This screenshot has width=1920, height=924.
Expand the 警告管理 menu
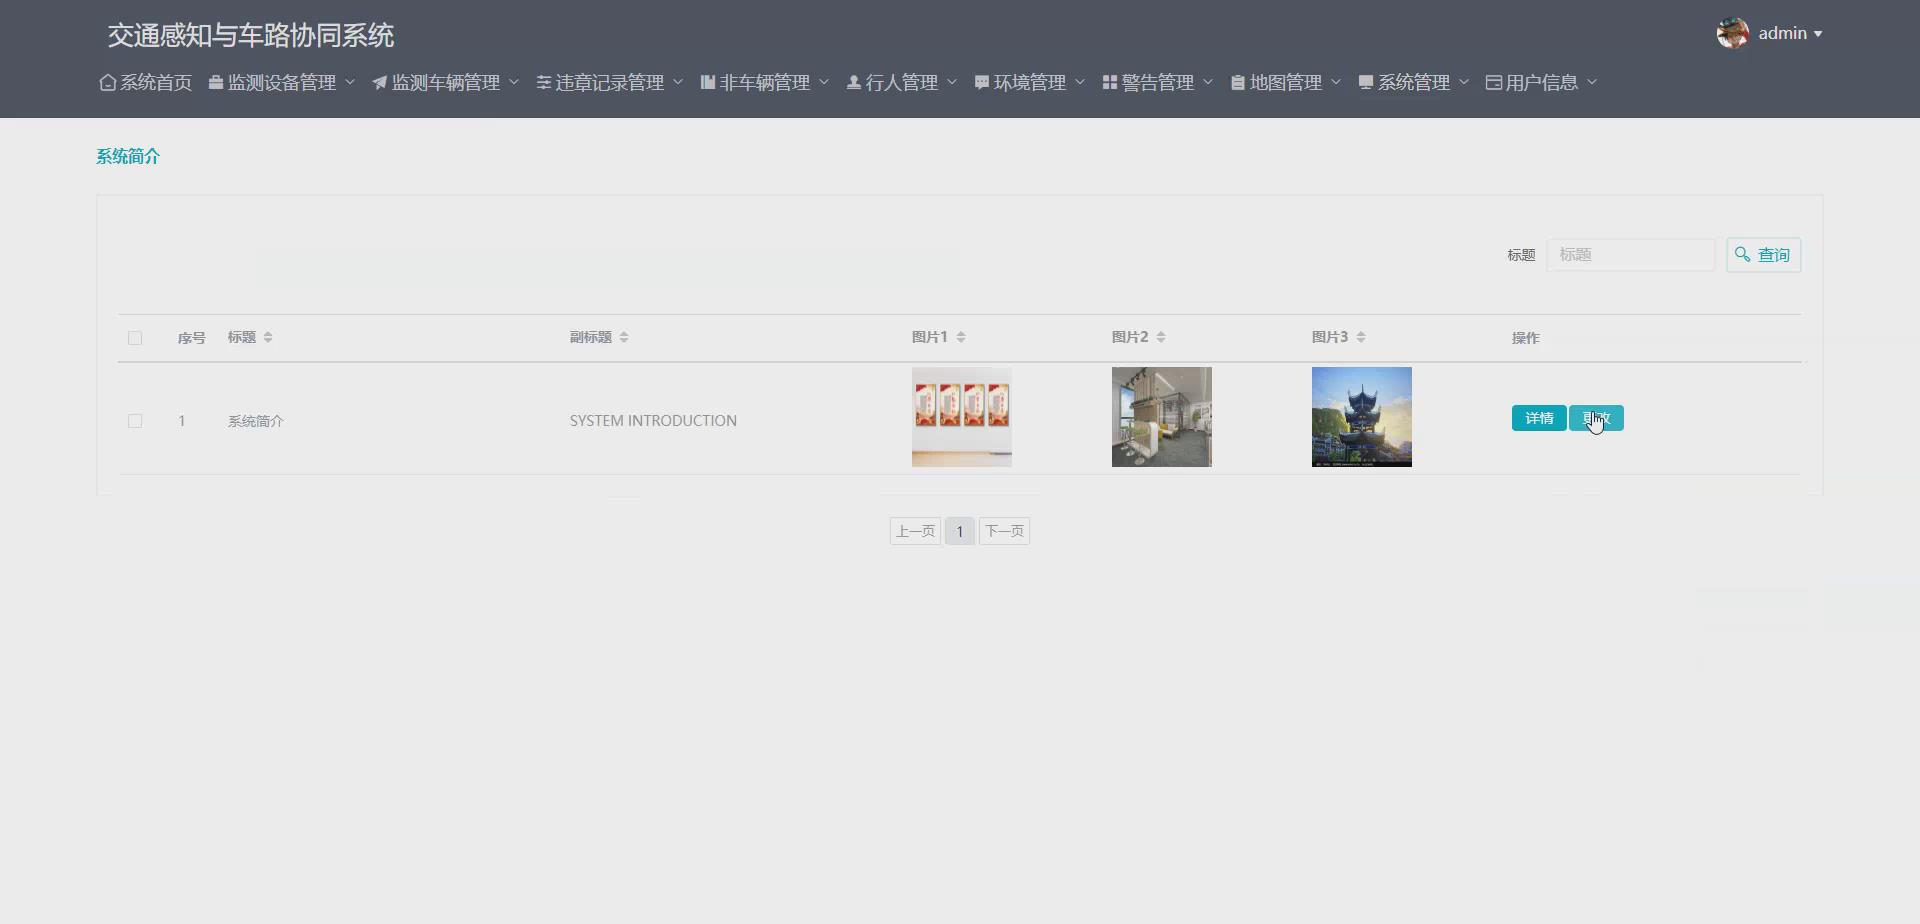(1156, 82)
